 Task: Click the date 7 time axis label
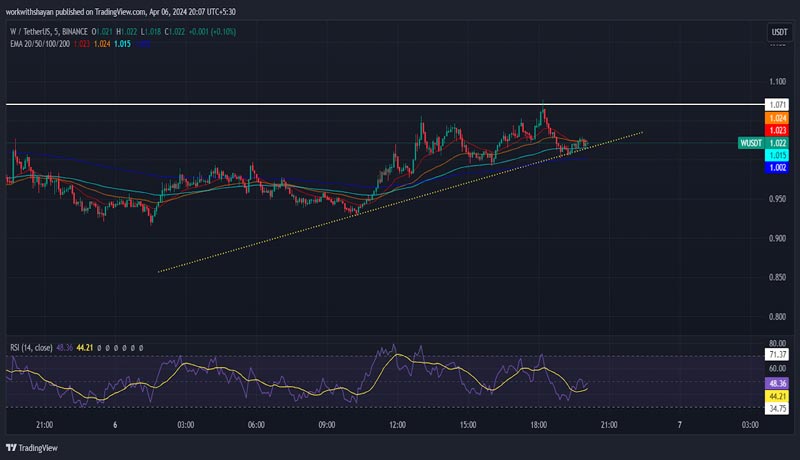tap(680, 424)
